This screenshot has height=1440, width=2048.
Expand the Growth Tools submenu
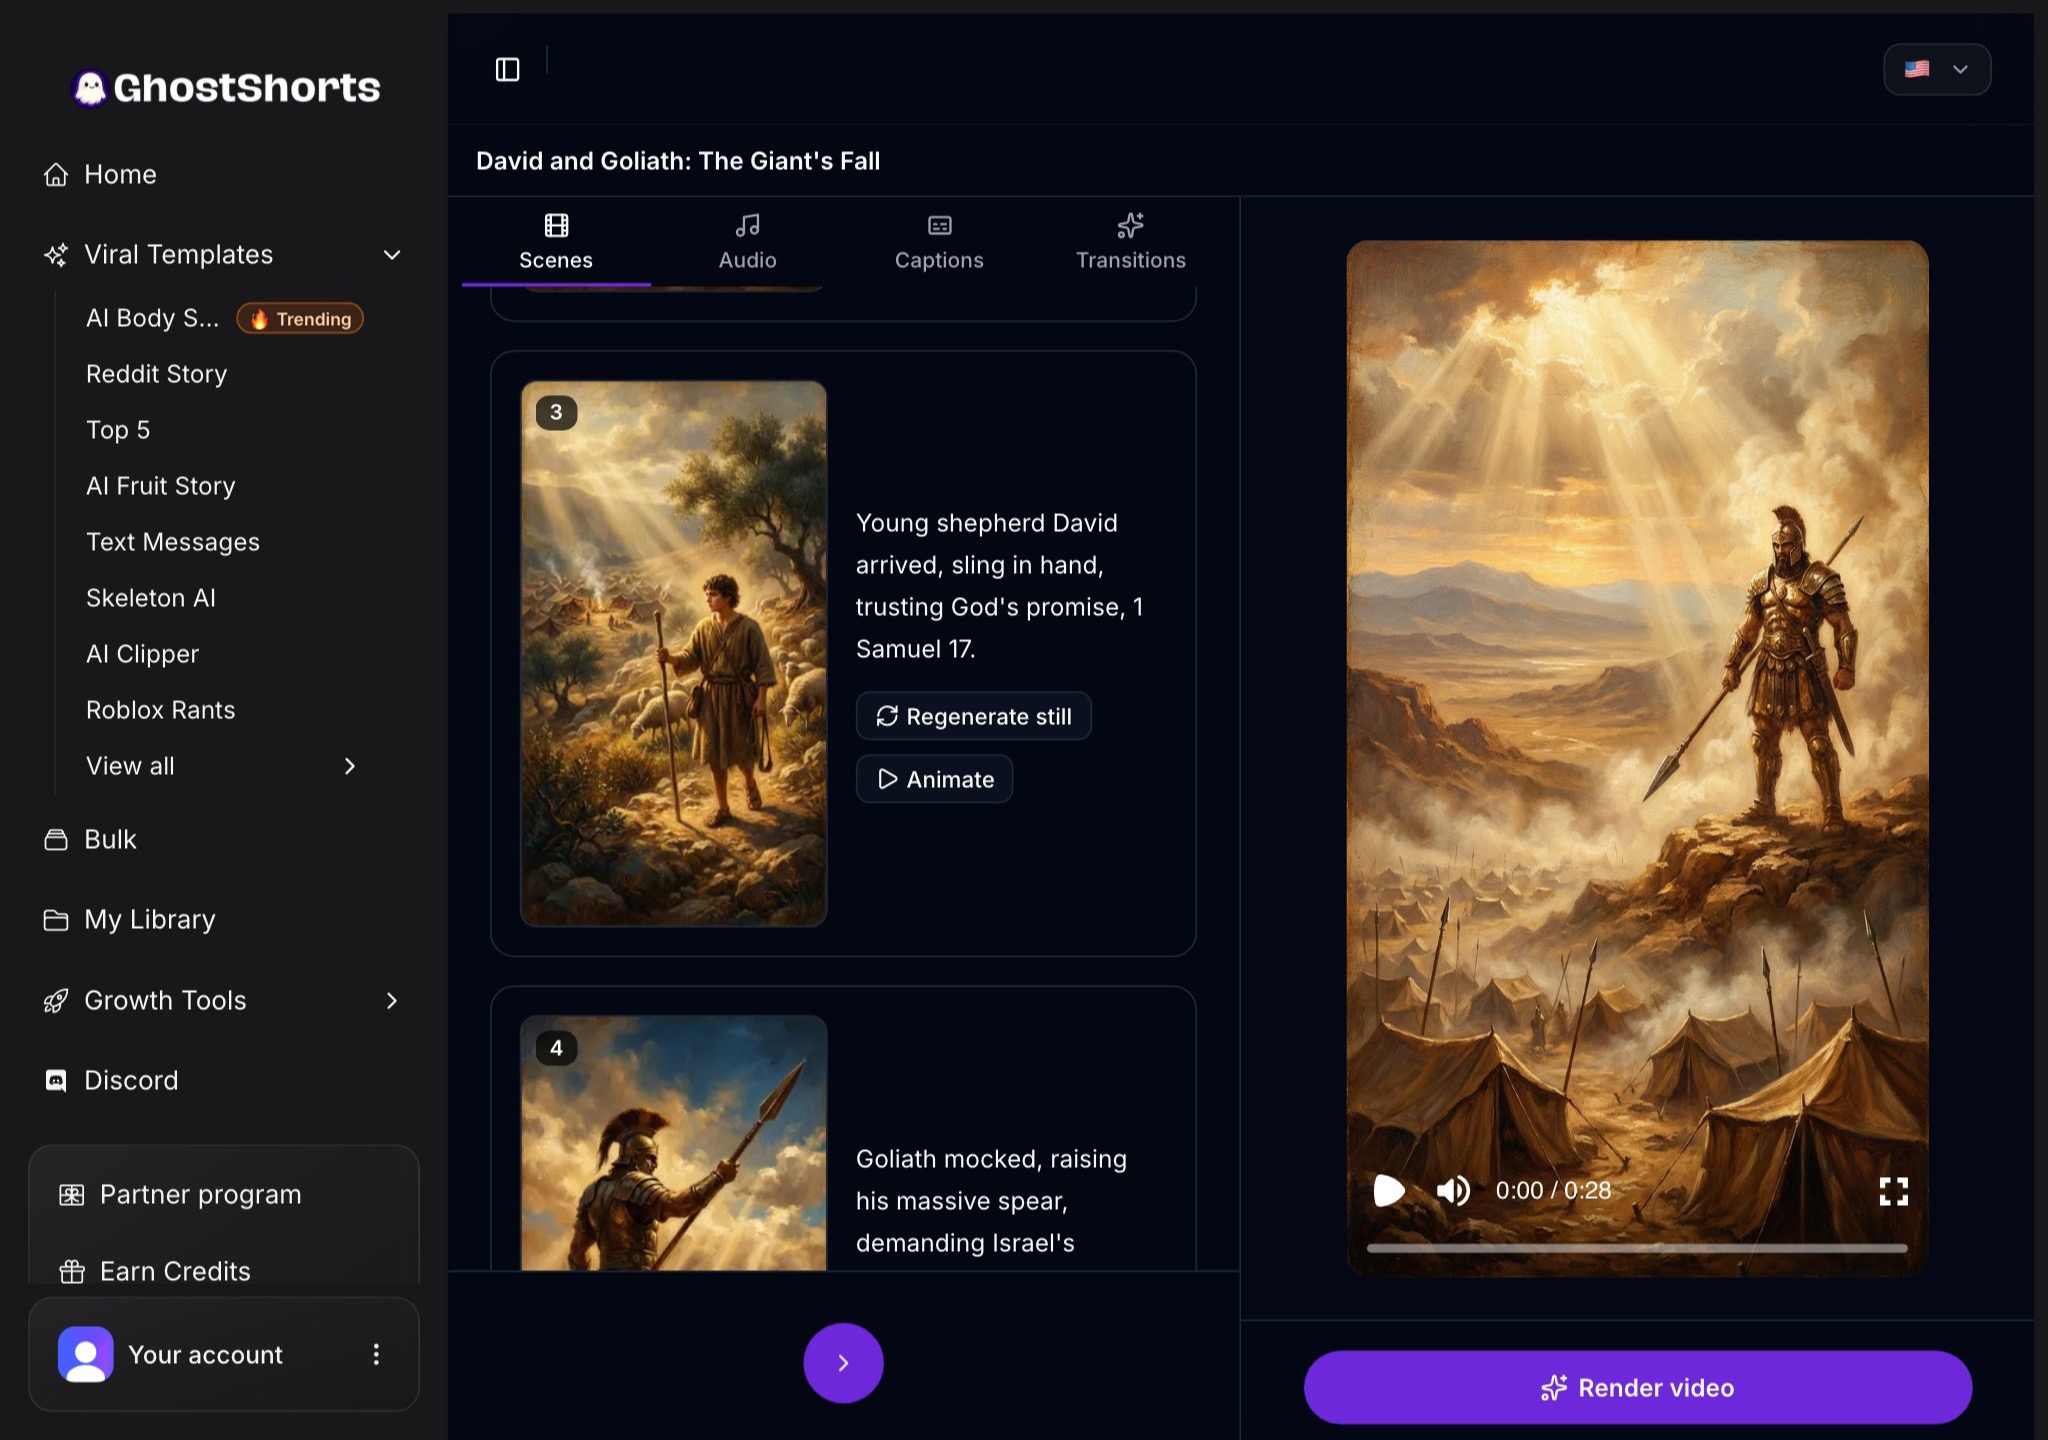click(392, 1000)
